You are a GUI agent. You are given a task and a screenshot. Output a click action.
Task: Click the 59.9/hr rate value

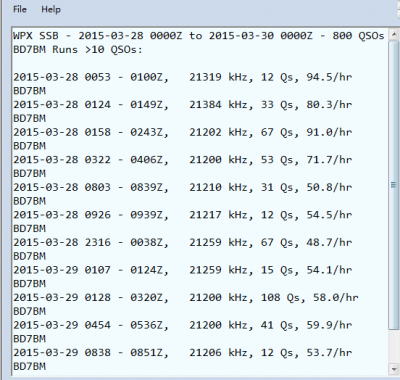[x=329, y=325]
